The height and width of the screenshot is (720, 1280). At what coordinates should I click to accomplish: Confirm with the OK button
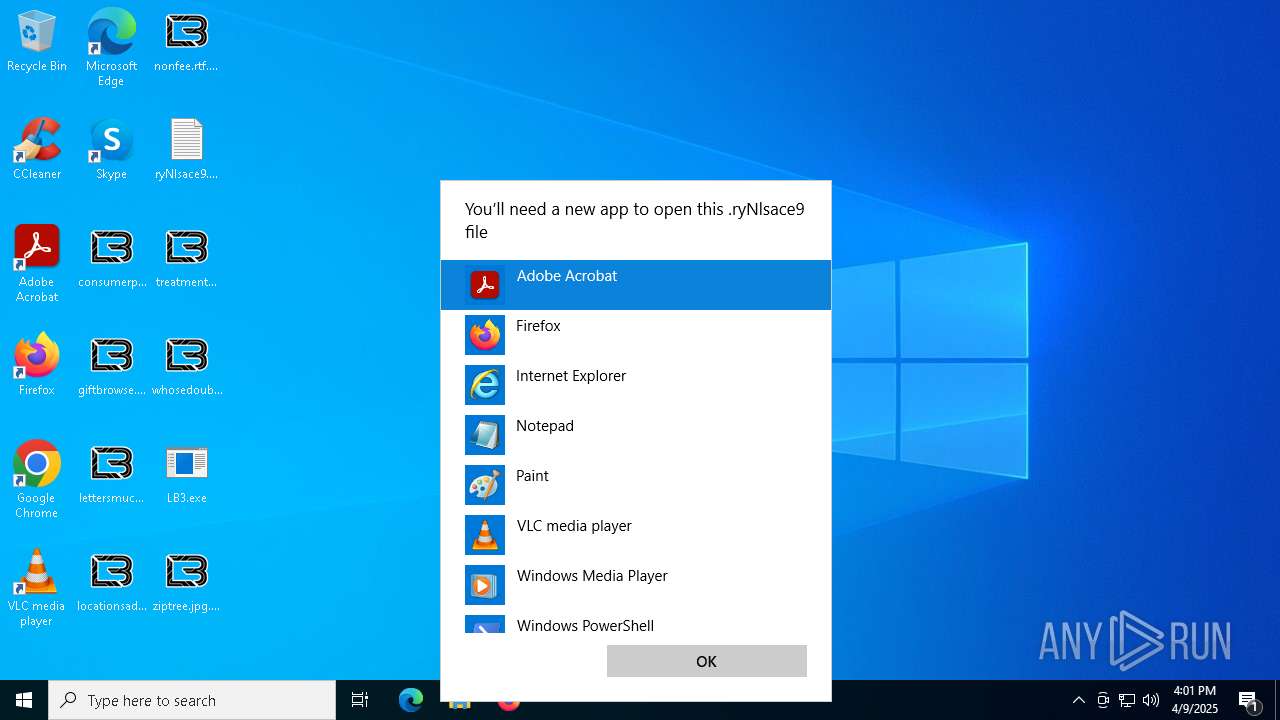[706, 661]
